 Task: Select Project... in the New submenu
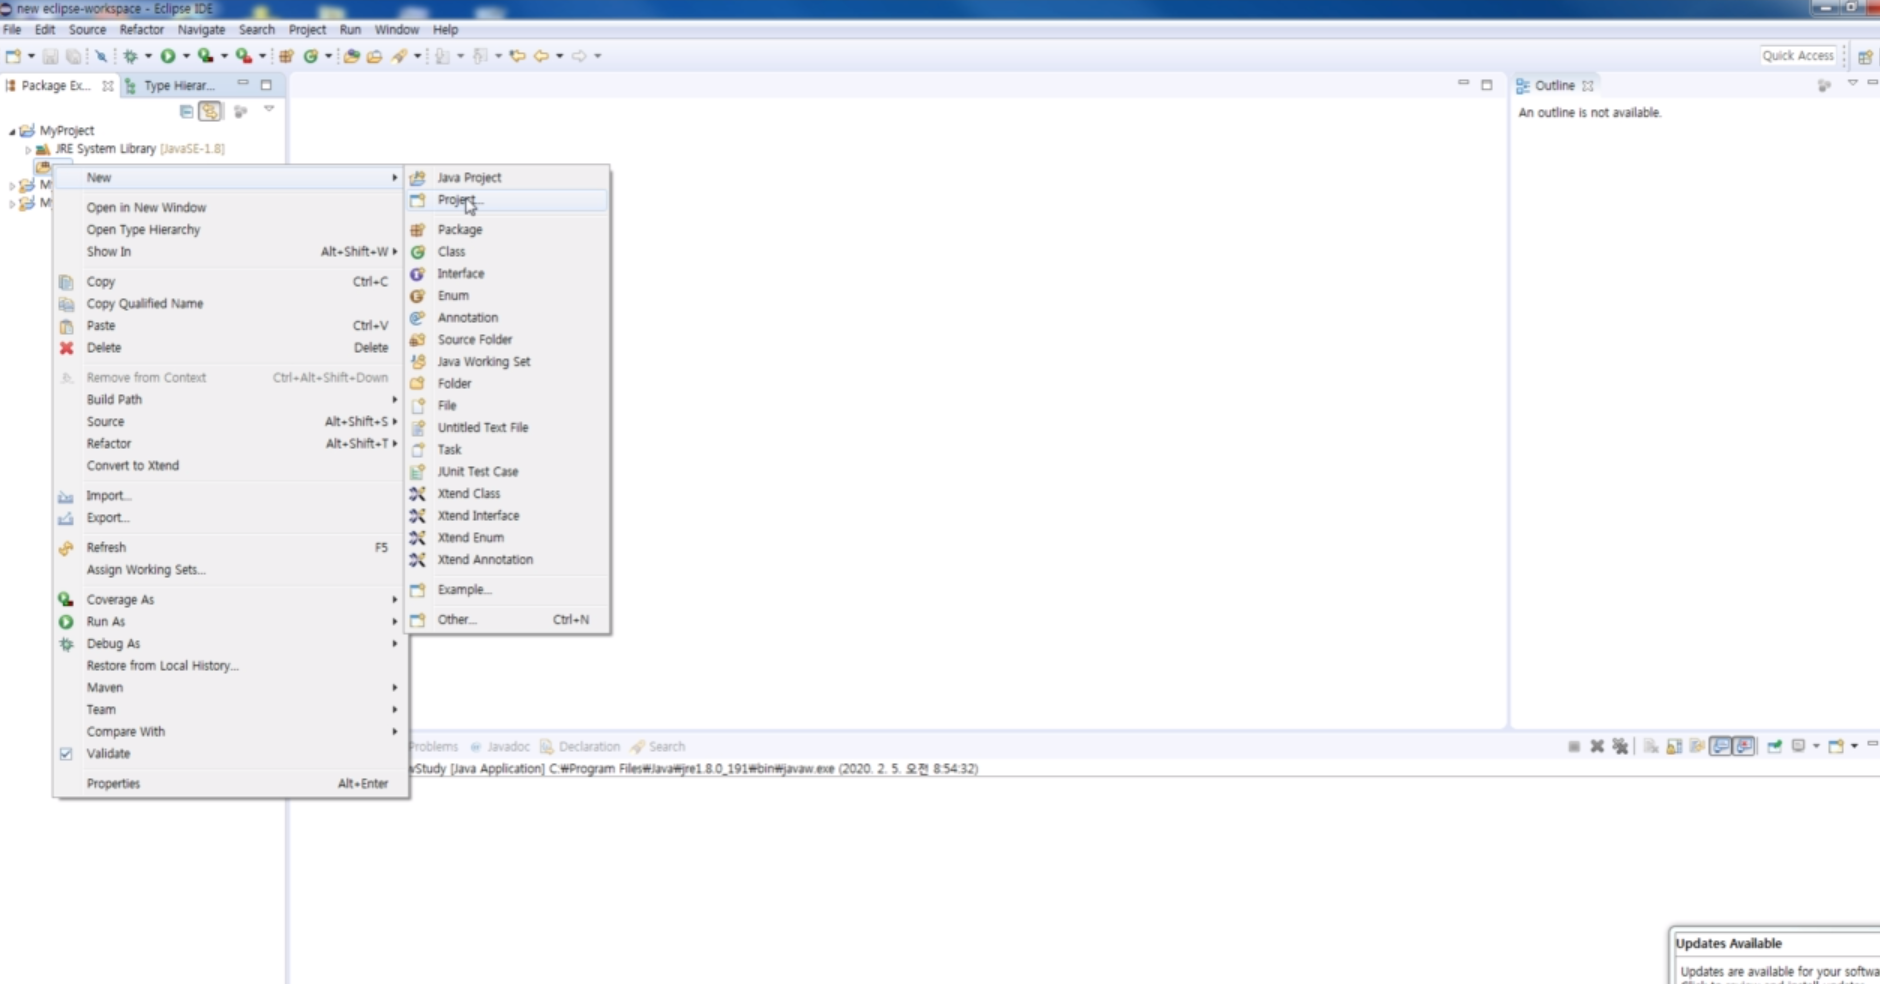[507, 200]
